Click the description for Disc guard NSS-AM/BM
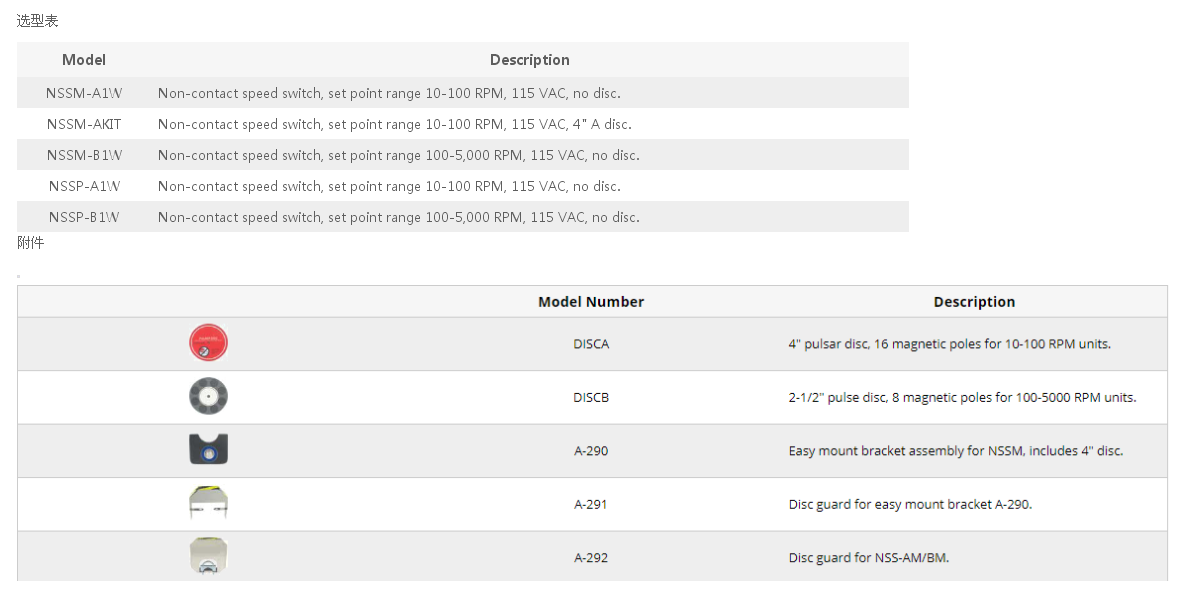 [869, 557]
